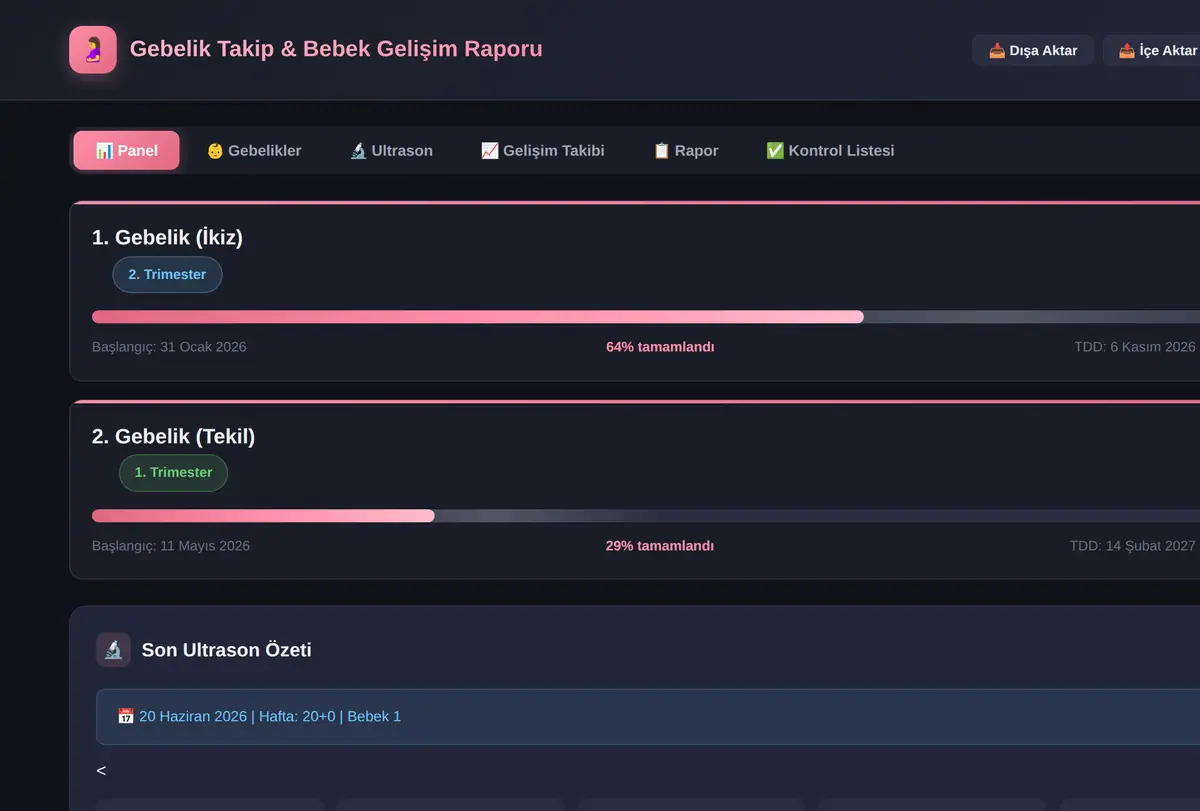Open the Panel tab
The image size is (1200, 811).
pos(126,151)
